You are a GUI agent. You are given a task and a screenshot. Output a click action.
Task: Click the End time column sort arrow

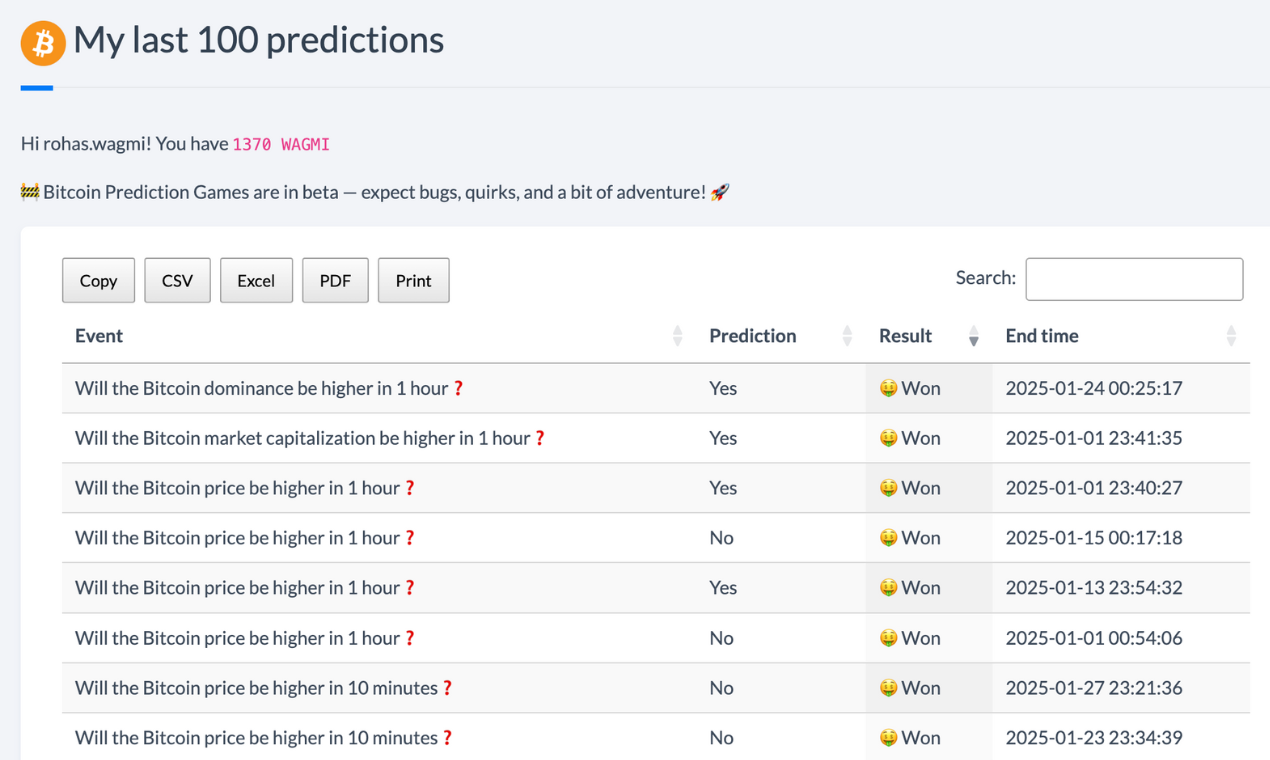point(1230,336)
